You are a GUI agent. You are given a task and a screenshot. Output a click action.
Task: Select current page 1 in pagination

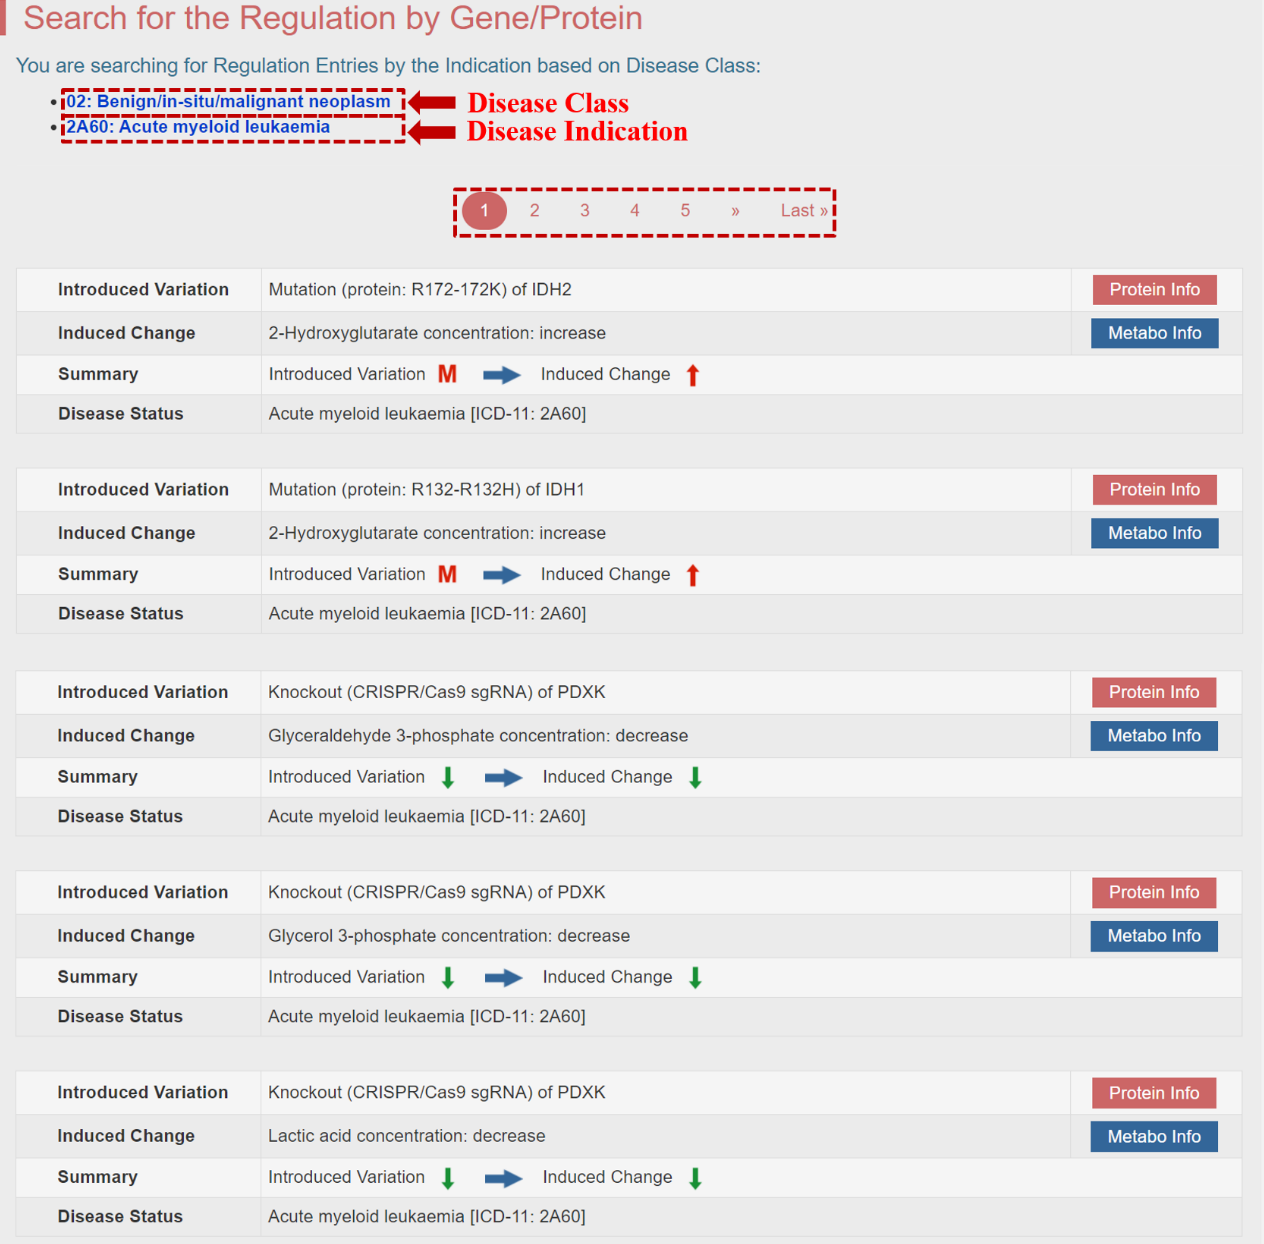[484, 211]
